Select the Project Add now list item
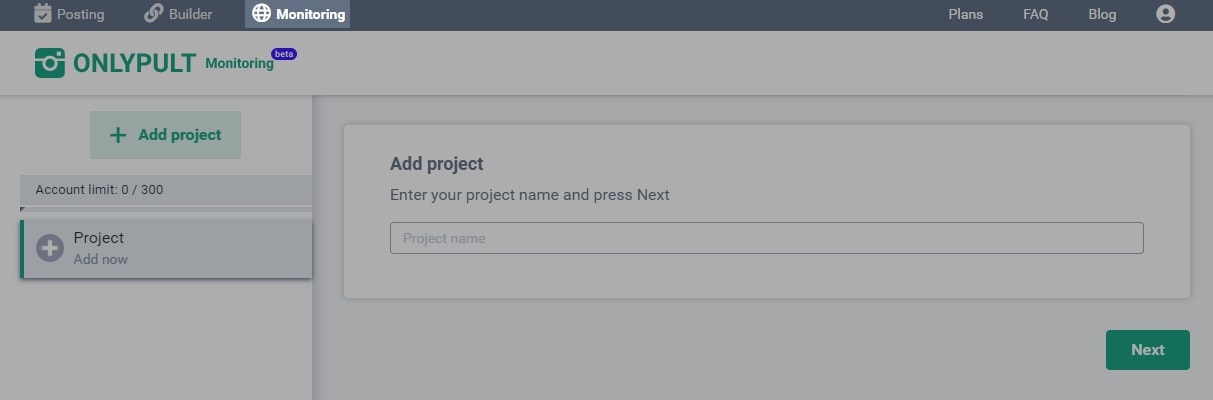This screenshot has width=1213, height=400. [x=166, y=249]
